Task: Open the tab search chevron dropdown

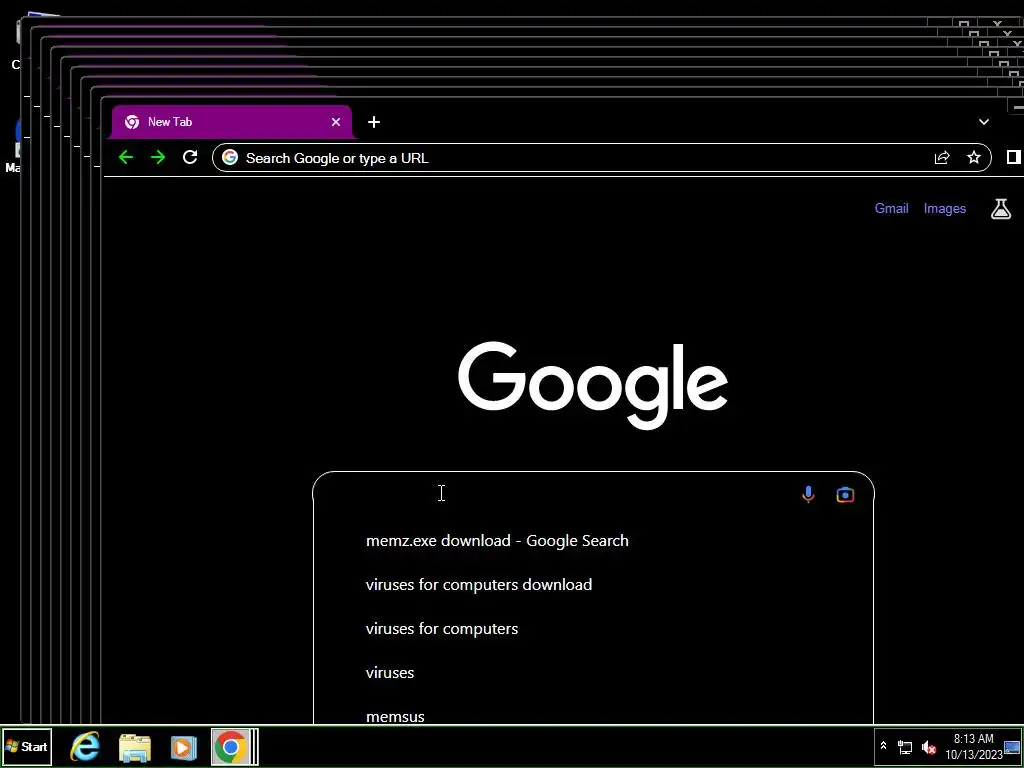Action: tap(984, 122)
